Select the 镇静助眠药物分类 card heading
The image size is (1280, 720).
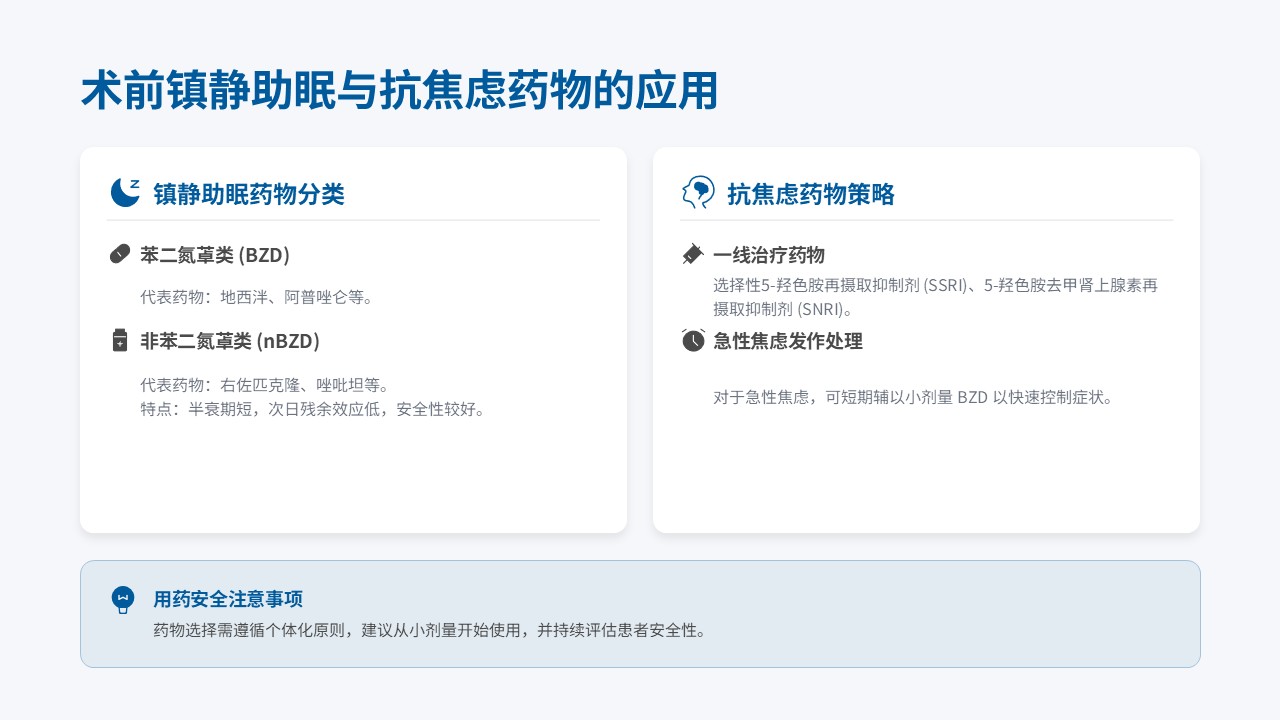(248, 194)
